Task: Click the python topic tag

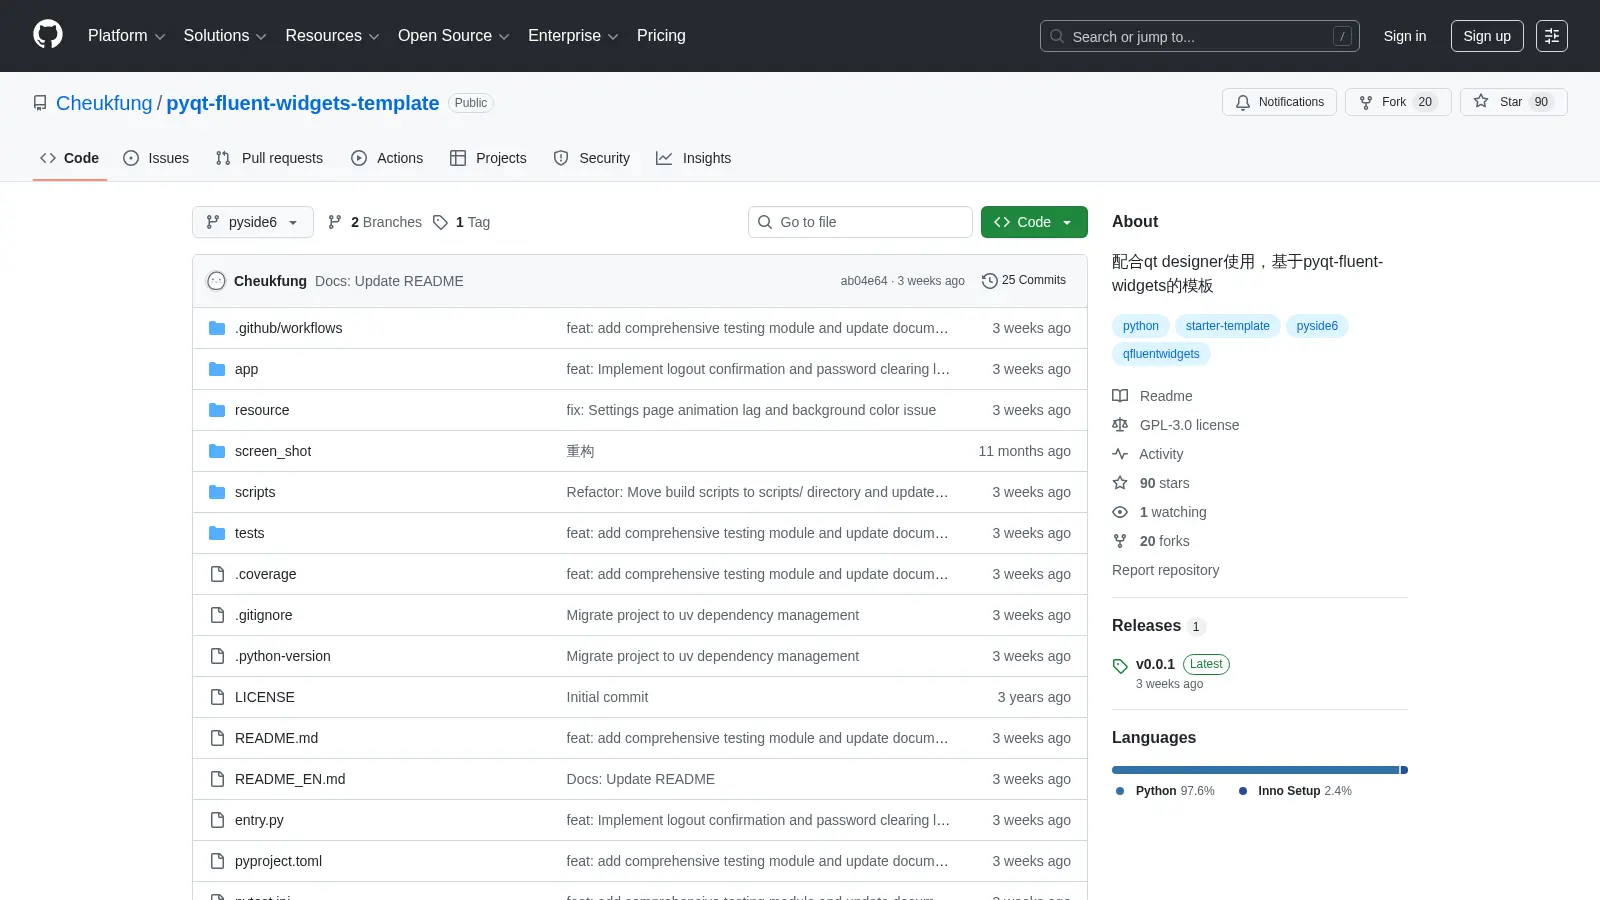Action: pyautogui.click(x=1141, y=326)
